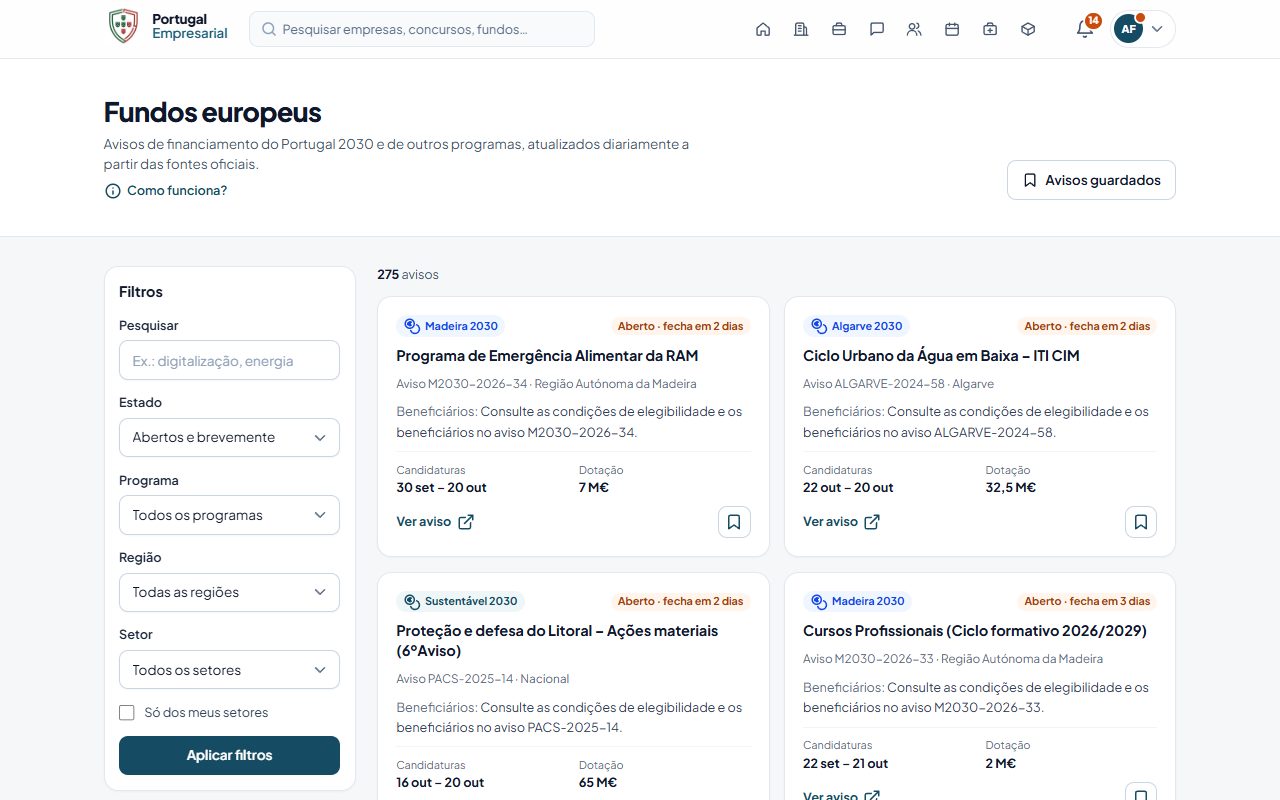Click the Algarve 2030 program tag
Image resolution: width=1280 pixels, height=800 pixels.
pos(856,326)
